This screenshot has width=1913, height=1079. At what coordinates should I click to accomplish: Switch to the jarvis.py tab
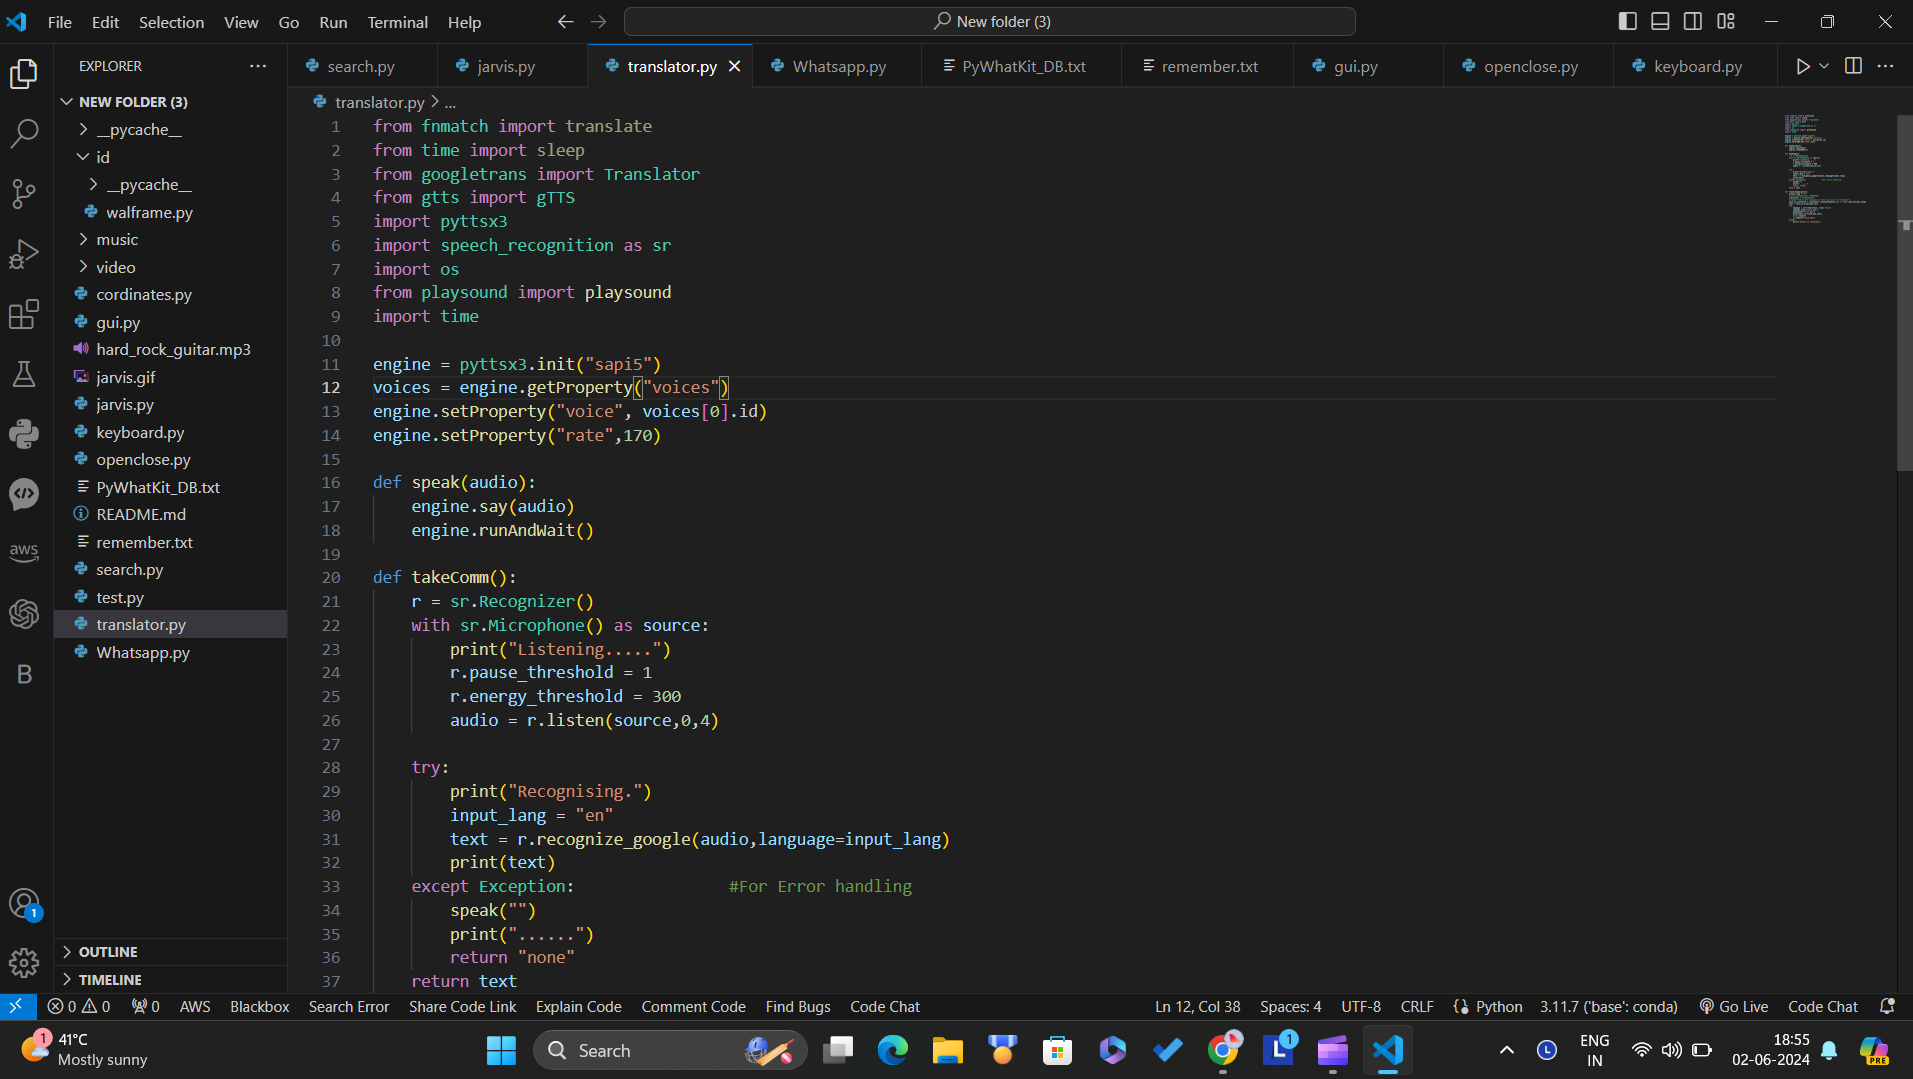pyautogui.click(x=506, y=66)
